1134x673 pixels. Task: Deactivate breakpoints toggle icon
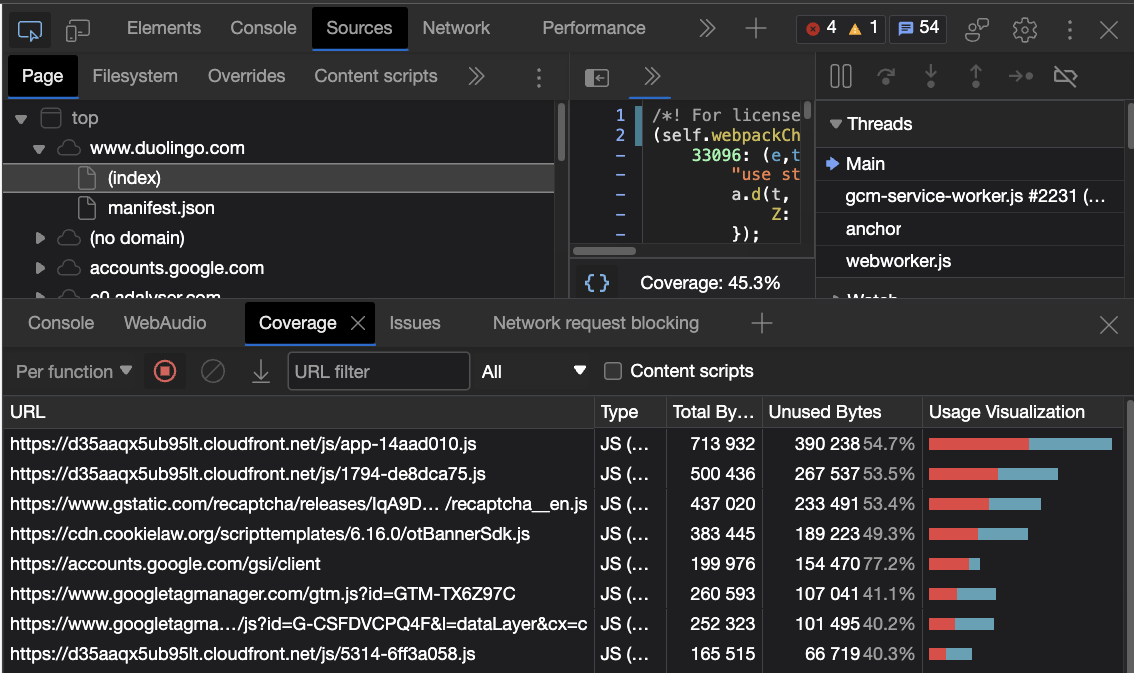click(x=1065, y=76)
